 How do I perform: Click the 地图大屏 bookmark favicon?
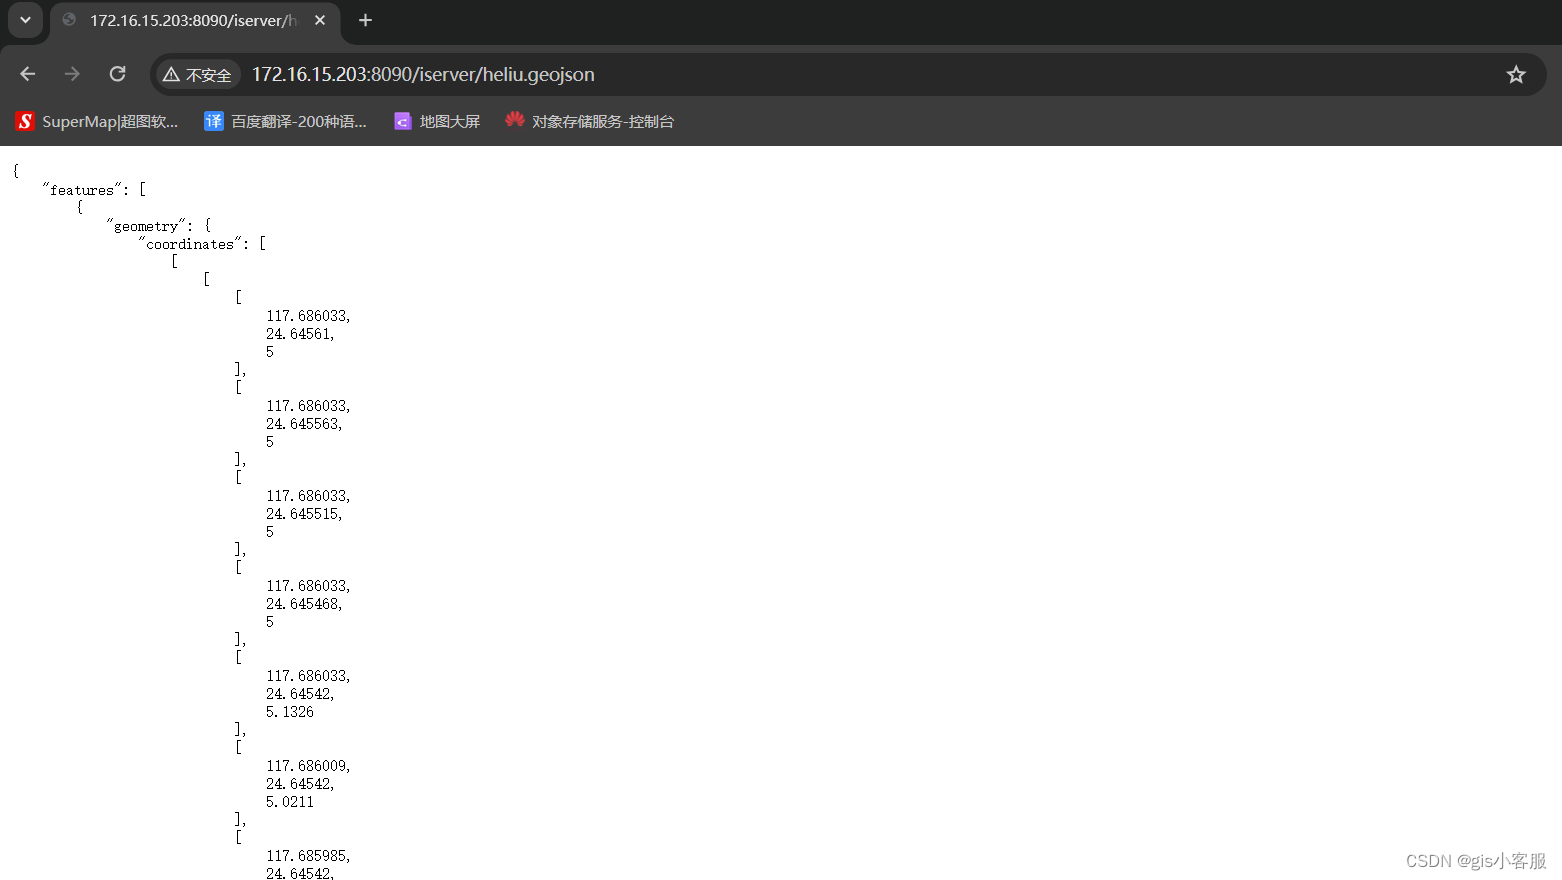tap(402, 121)
